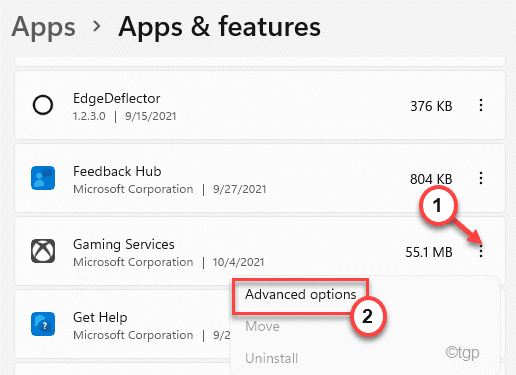Click the Feedback Hub app icon

click(43, 178)
